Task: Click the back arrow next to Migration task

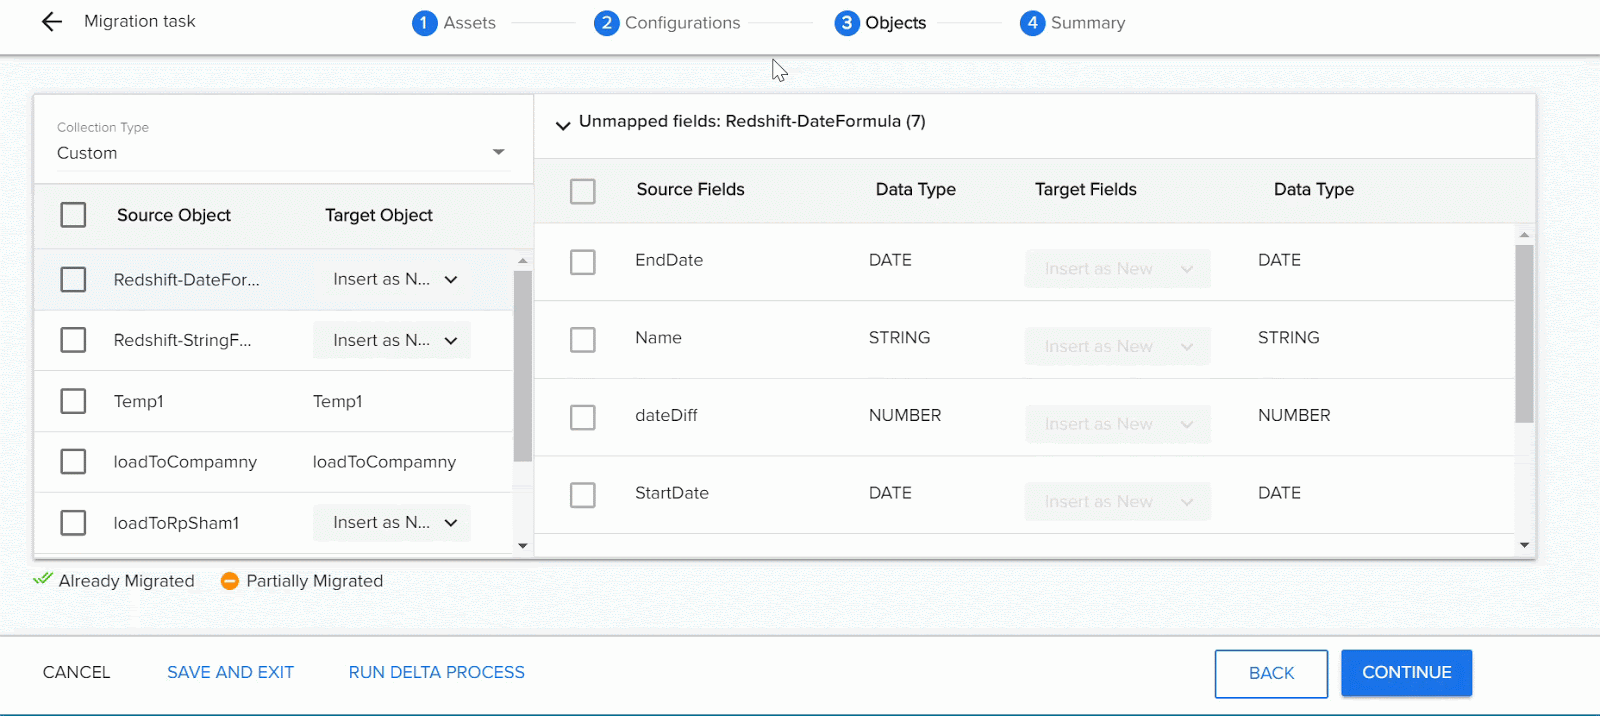Action: click(52, 22)
